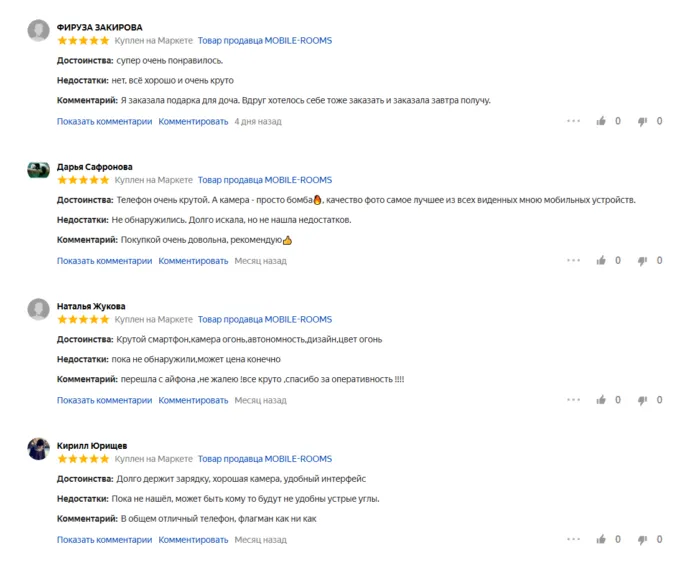Image resolution: width=680 pixels, height=564 pixels.
Task: Thumbs up Дарья Сафронова's review
Action: (601, 261)
